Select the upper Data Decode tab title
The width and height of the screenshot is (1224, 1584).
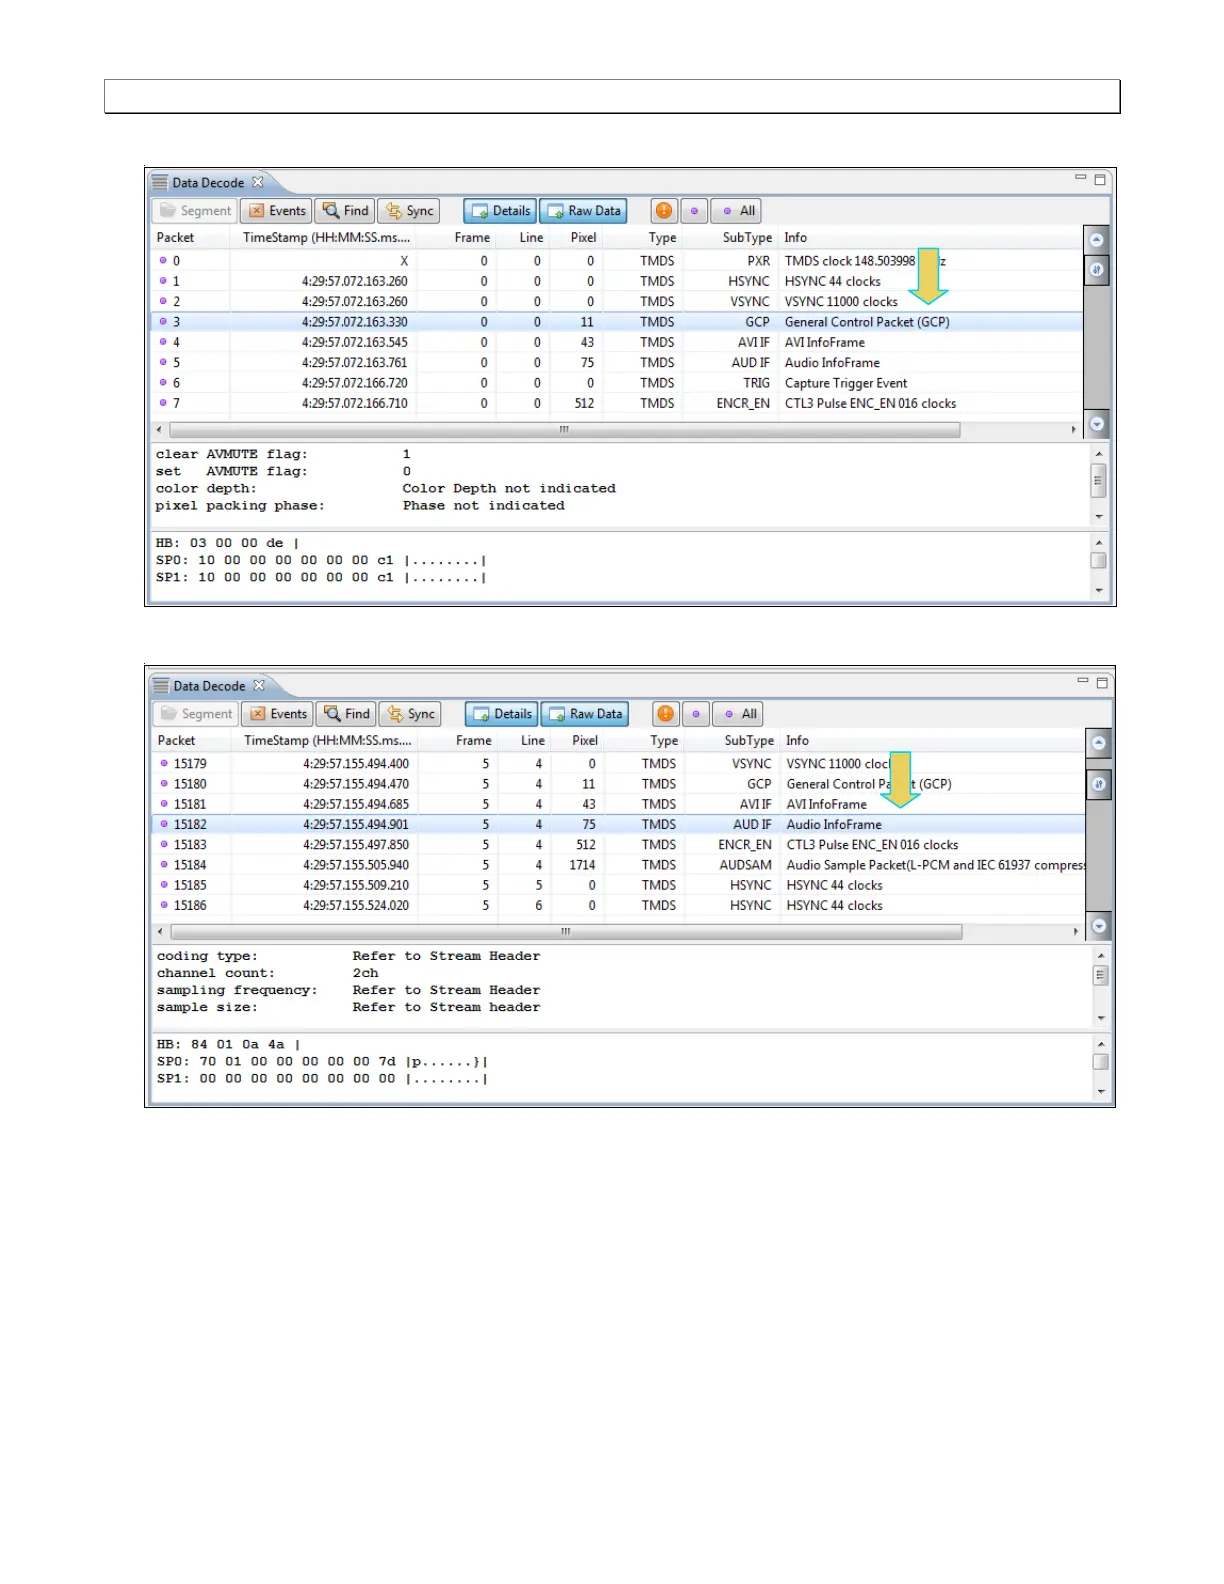(208, 183)
